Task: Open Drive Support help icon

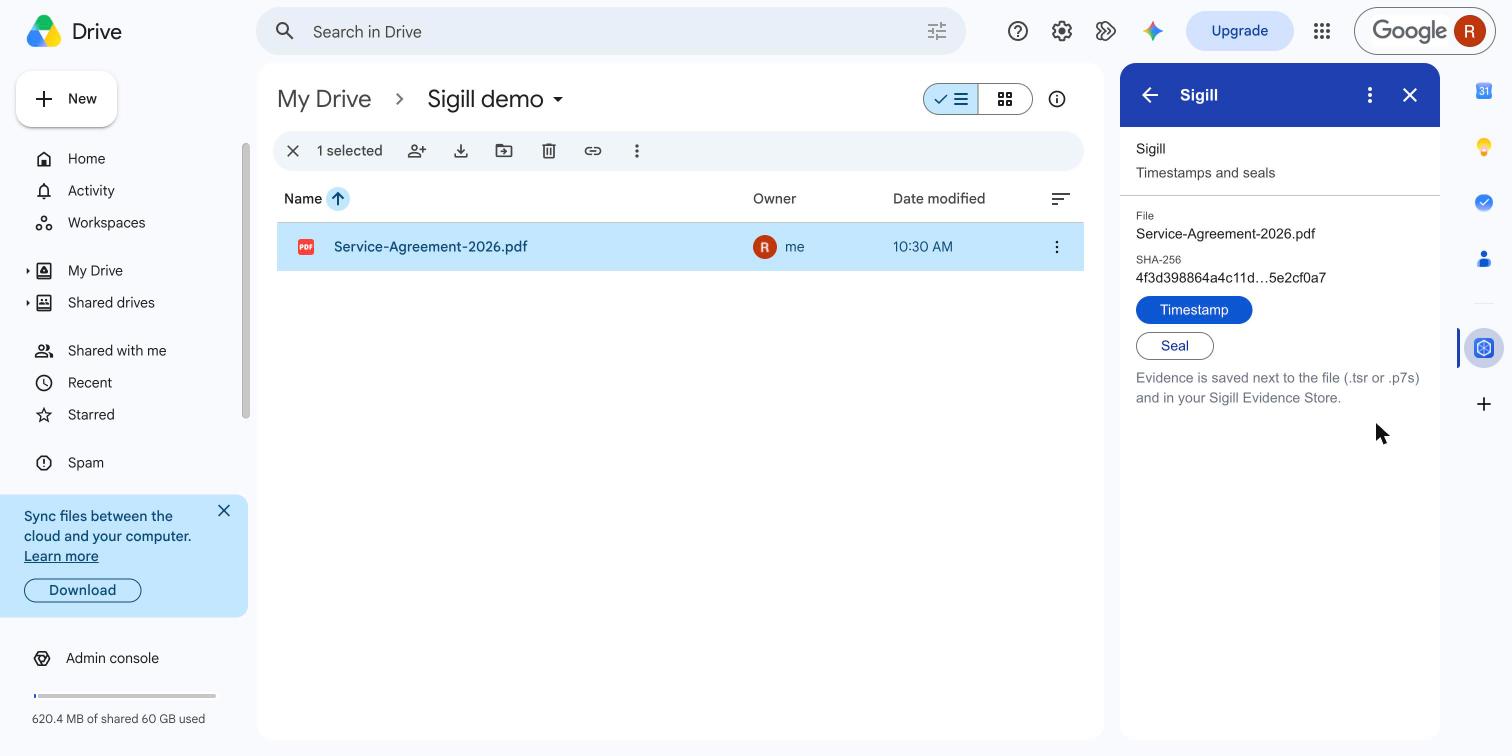Action: pos(1018,31)
